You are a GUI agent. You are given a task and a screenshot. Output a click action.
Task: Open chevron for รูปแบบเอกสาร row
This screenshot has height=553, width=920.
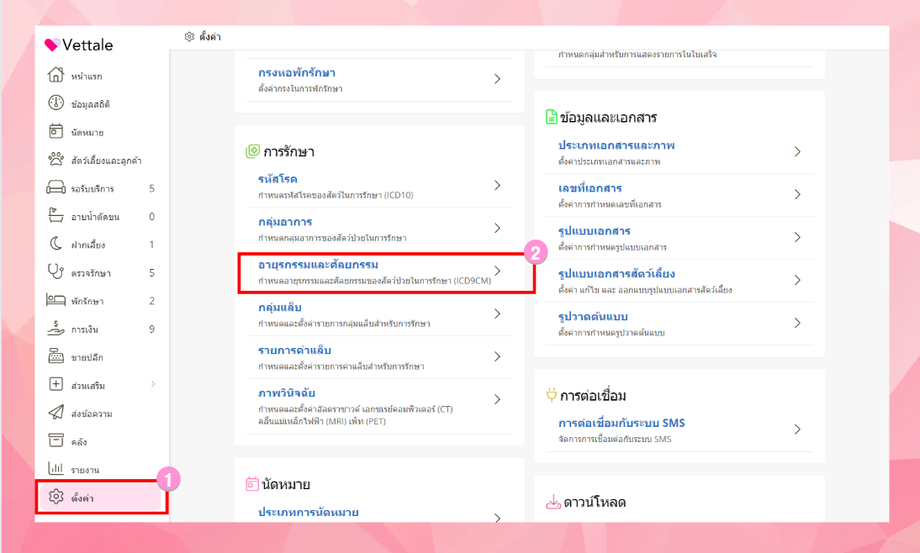pos(797,238)
